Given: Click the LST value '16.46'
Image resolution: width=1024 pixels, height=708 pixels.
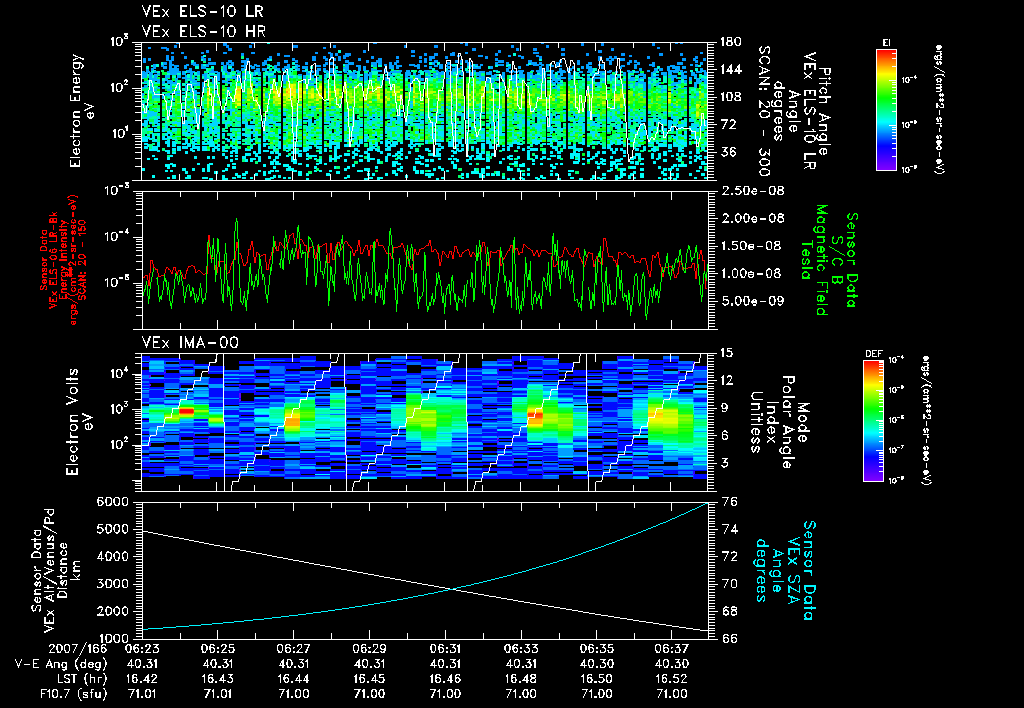Looking at the screenshot, I should (x=445, y=679).
